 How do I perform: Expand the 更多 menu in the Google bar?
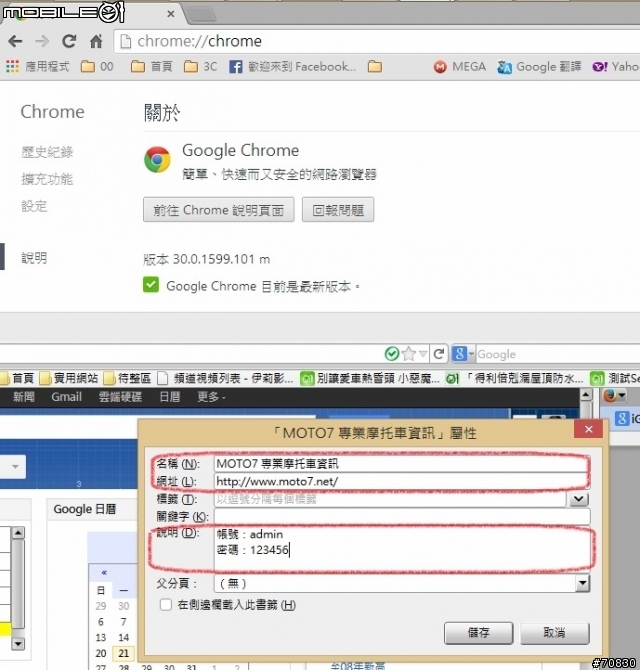[x=211, y=397]
